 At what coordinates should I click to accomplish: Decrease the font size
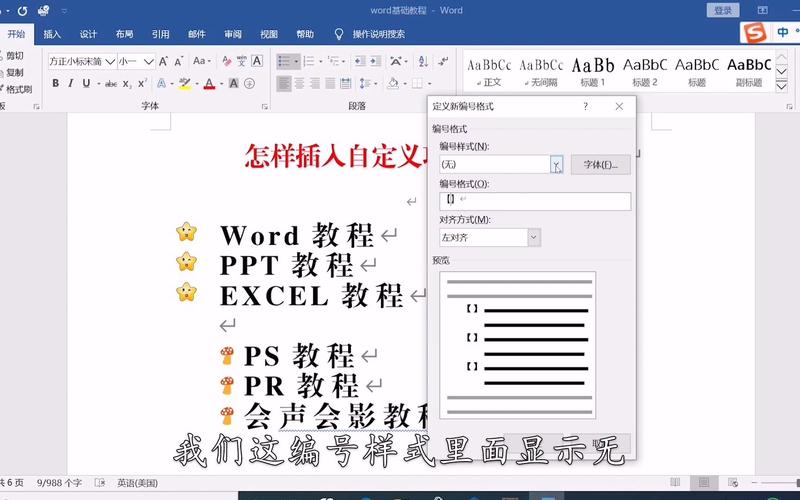(x=179, y=62)
